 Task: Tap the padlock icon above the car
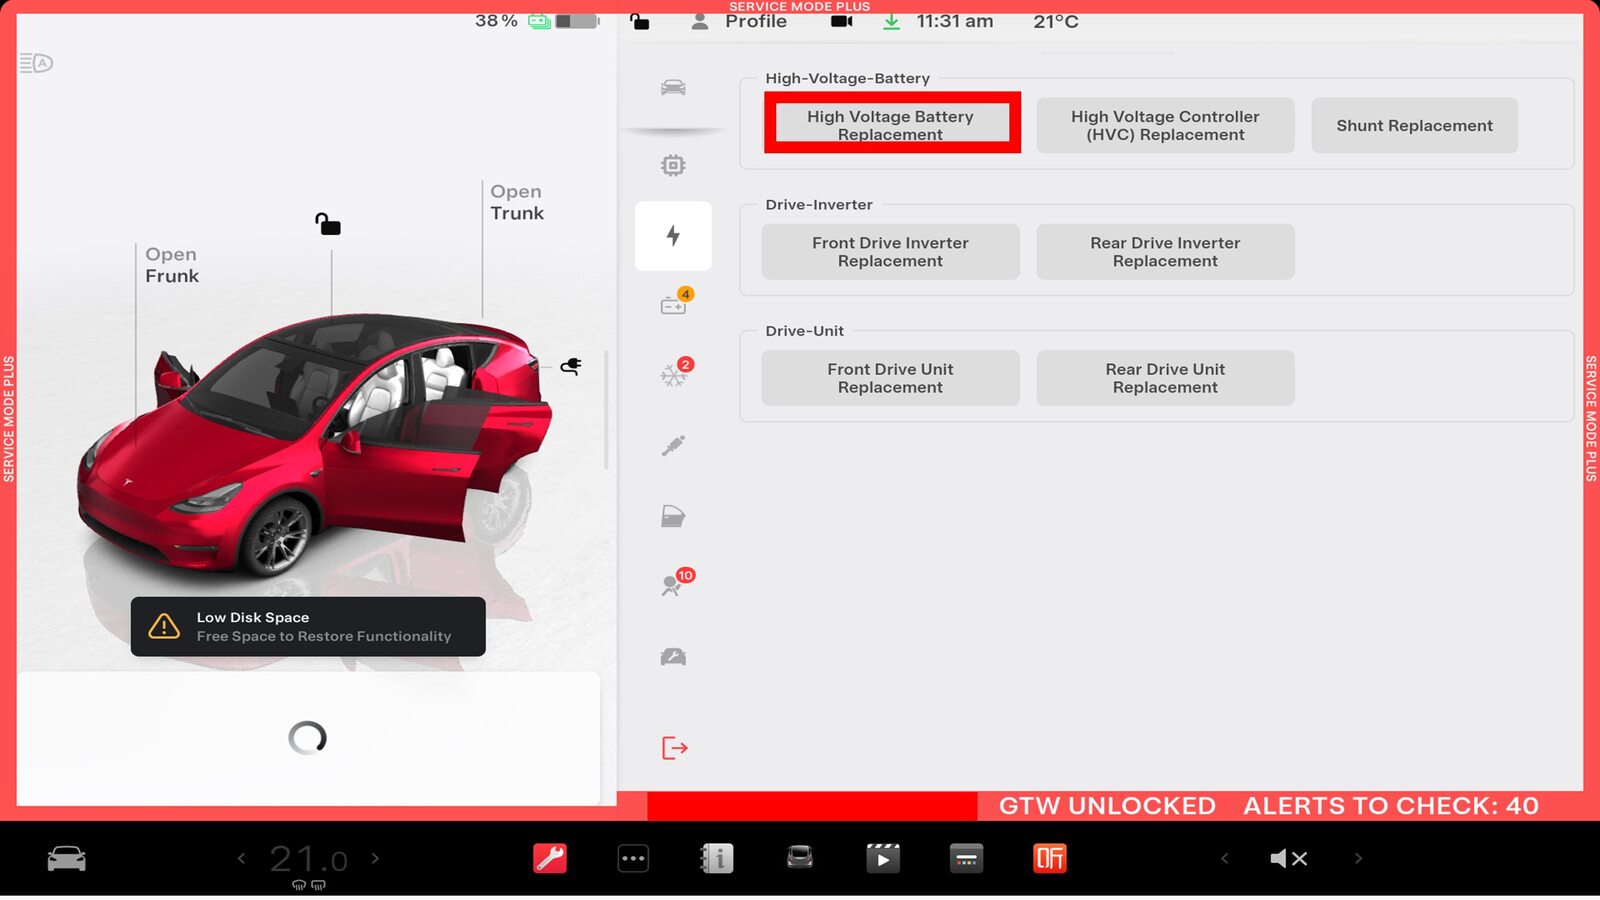click(x=328, y=224)
